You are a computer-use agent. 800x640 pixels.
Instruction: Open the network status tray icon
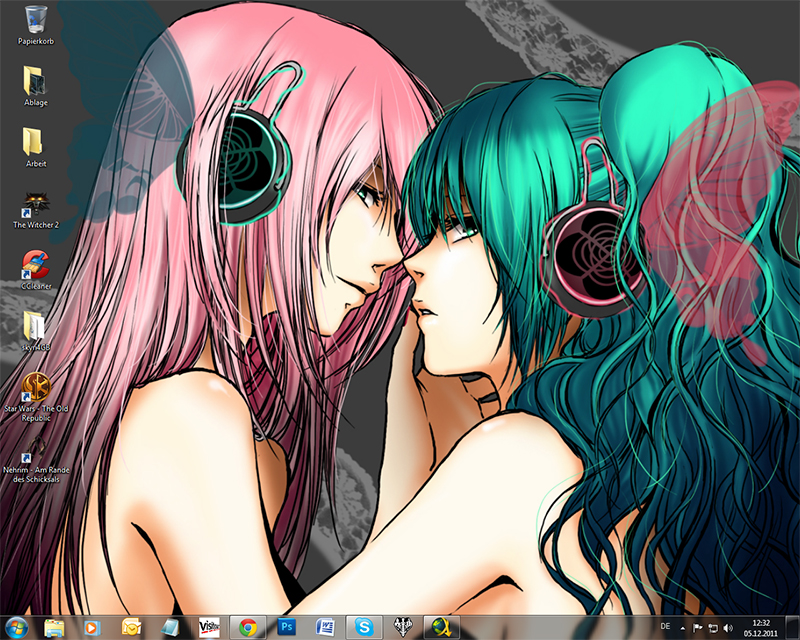click(x=713, y=628)
